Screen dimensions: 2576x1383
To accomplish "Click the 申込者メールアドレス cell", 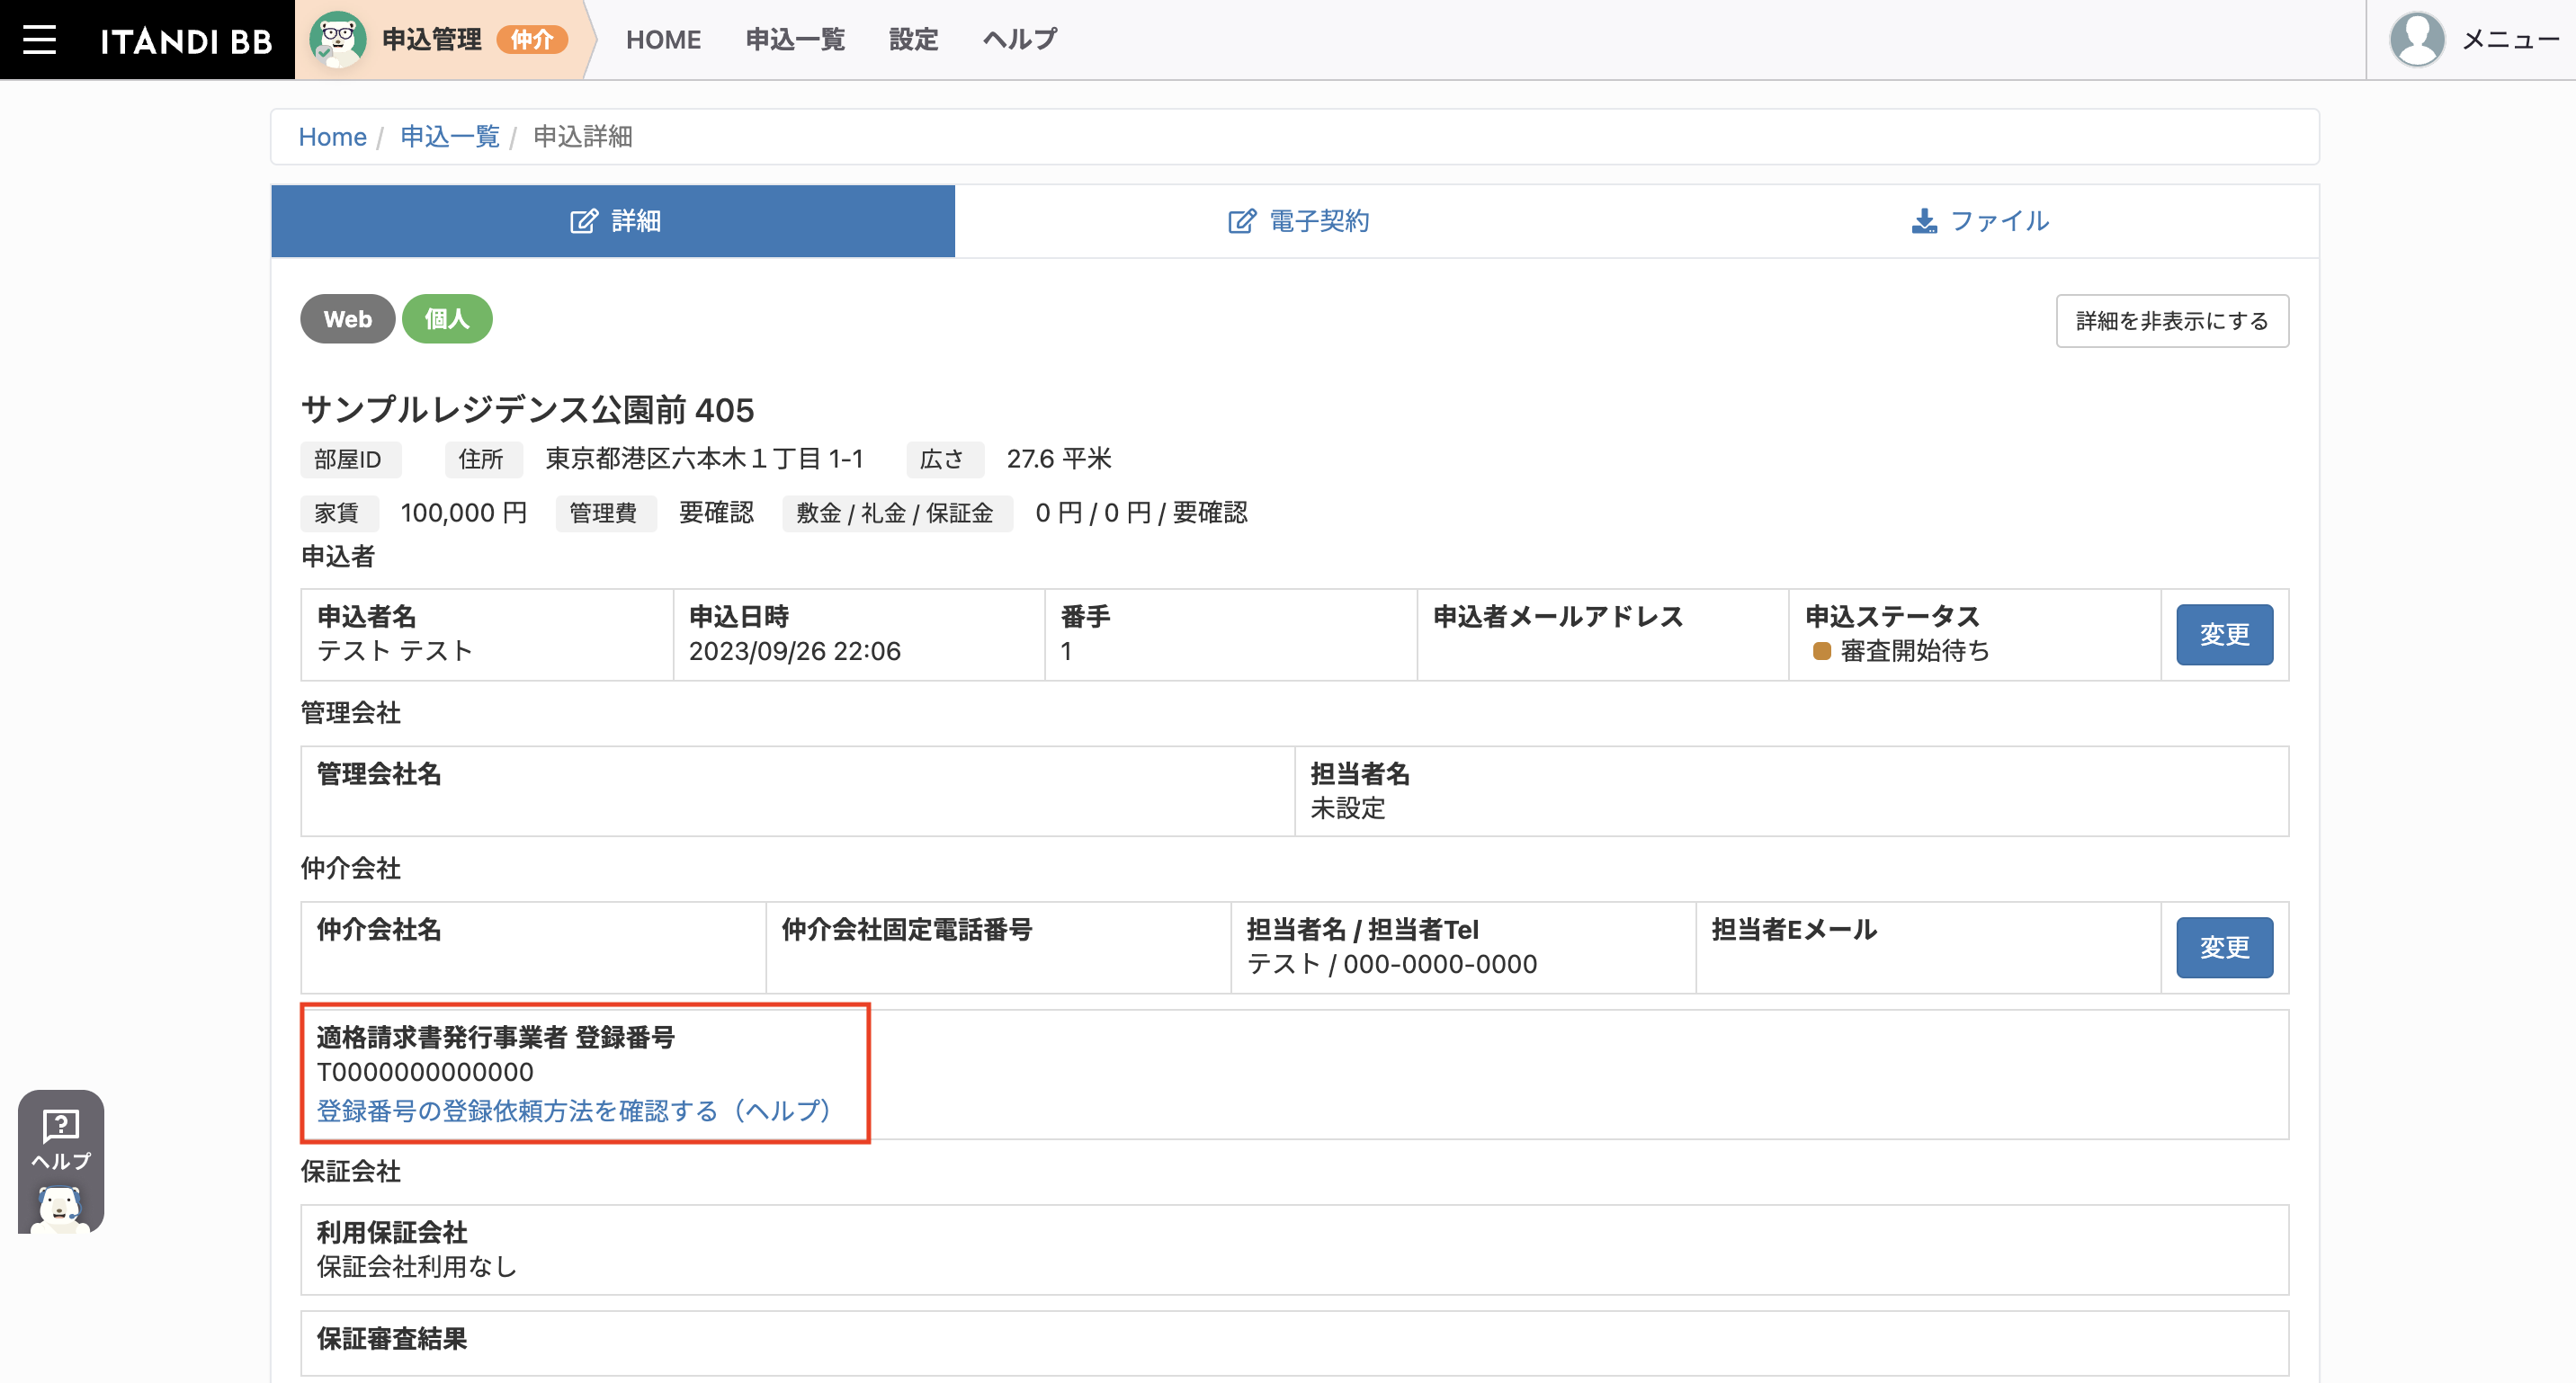I will [1603, 634].
